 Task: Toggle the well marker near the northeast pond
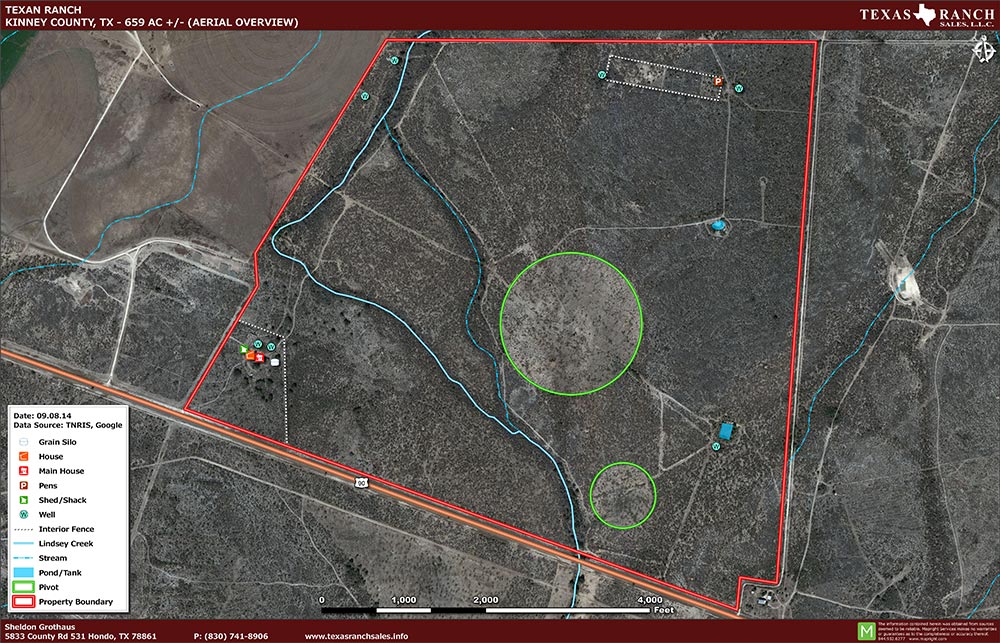point(716,446)
